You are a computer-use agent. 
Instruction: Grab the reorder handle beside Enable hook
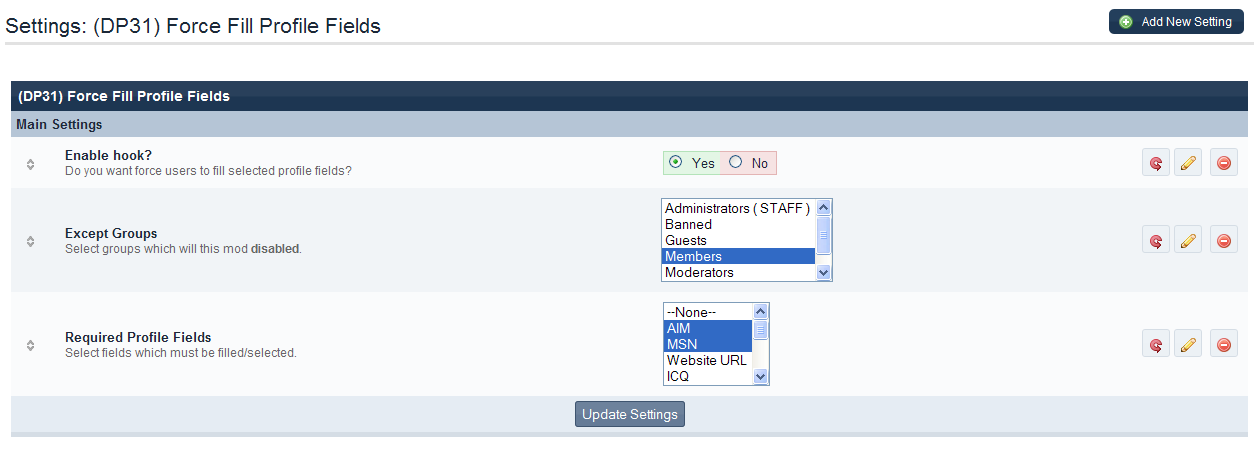point(31,164)
